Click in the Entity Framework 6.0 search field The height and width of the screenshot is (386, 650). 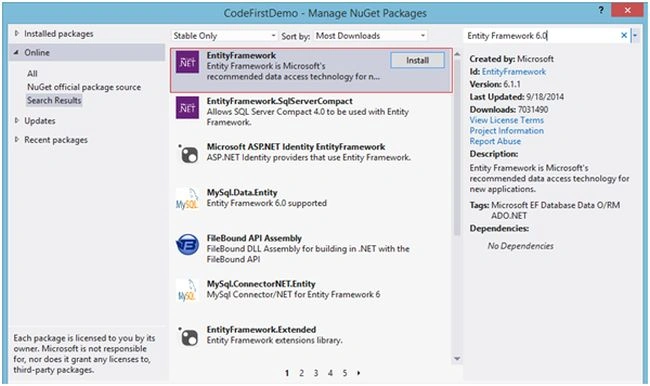tap(541, 36)
